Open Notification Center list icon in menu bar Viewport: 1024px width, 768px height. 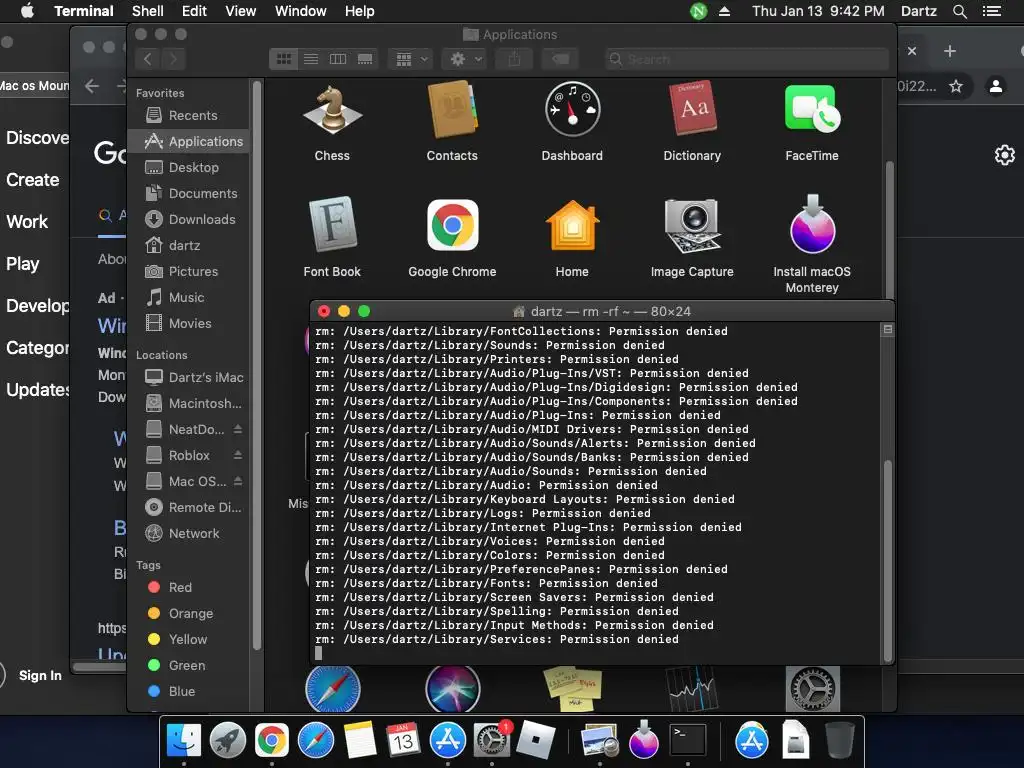992,11
